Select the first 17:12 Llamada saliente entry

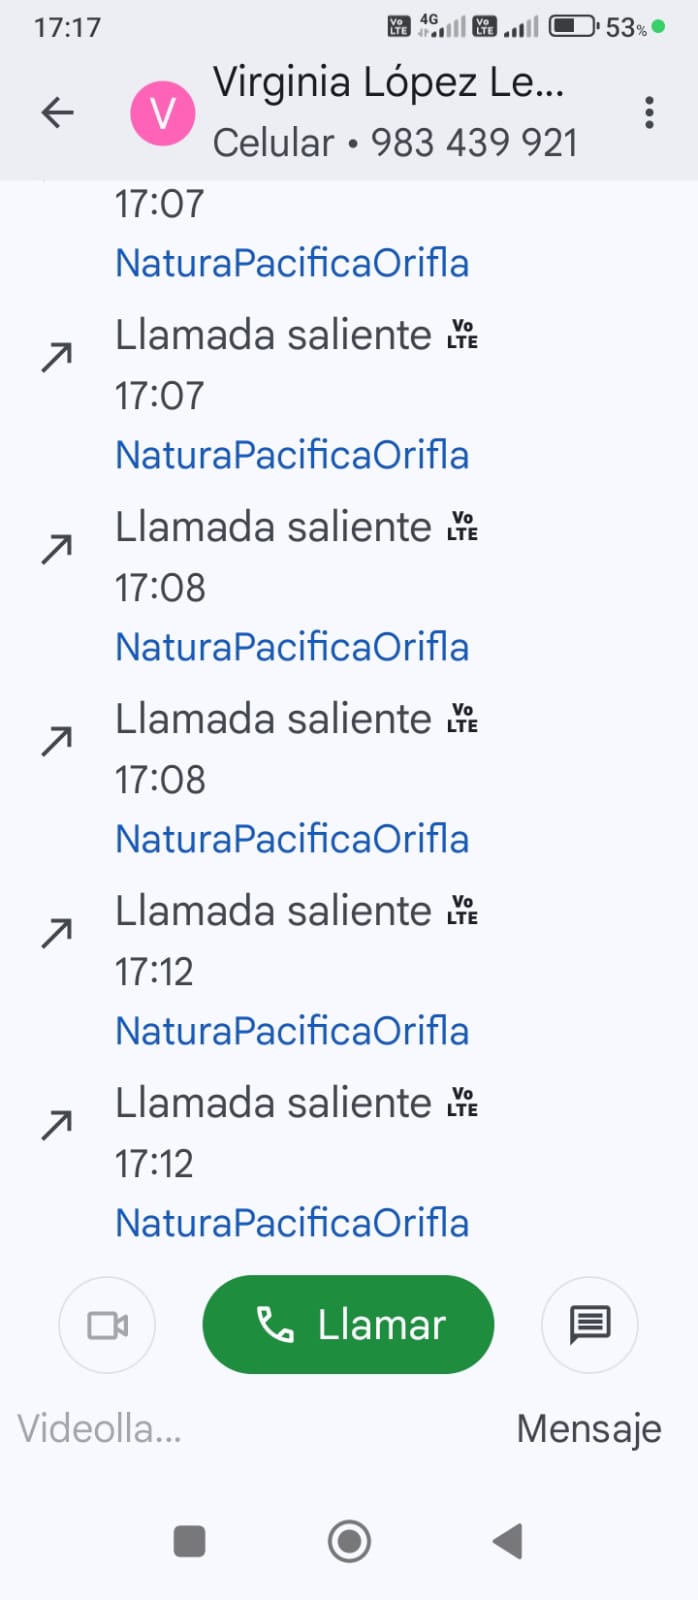click(x=273, y=912)
